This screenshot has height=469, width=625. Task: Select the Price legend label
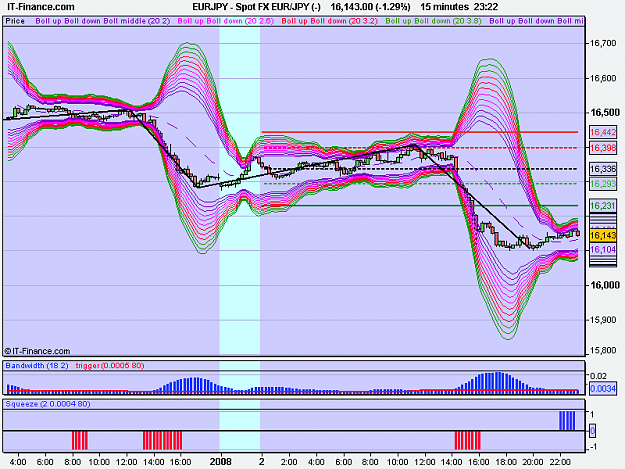click(x=15, y=21)
